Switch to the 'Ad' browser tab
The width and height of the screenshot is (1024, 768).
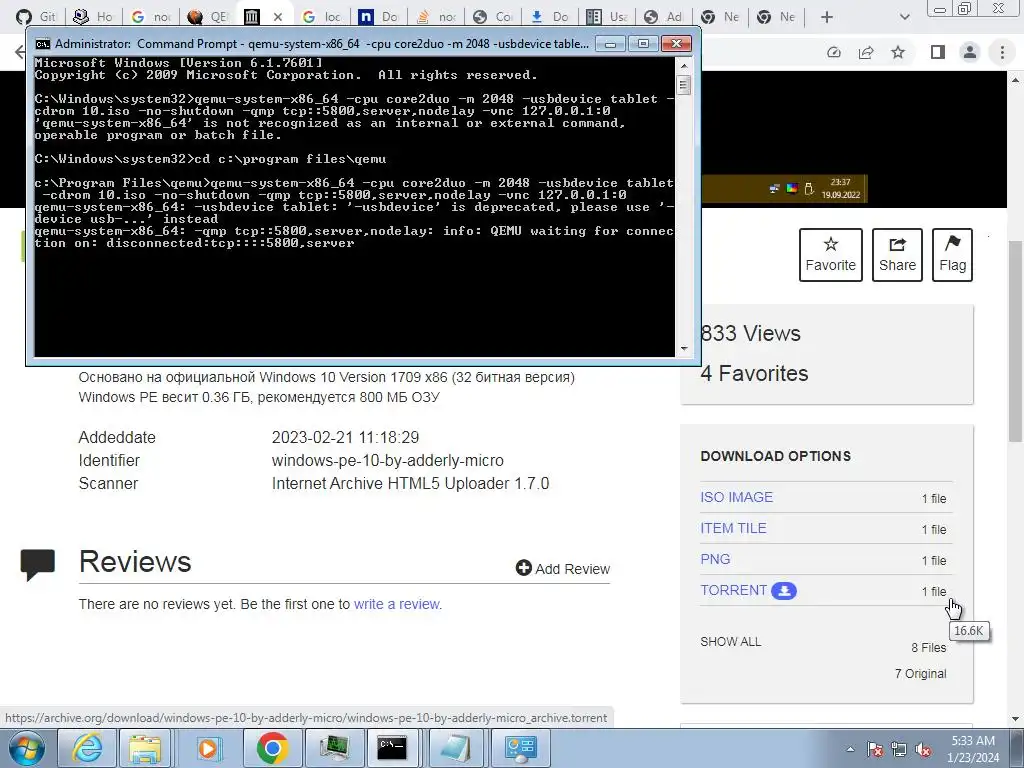[664, 16]
